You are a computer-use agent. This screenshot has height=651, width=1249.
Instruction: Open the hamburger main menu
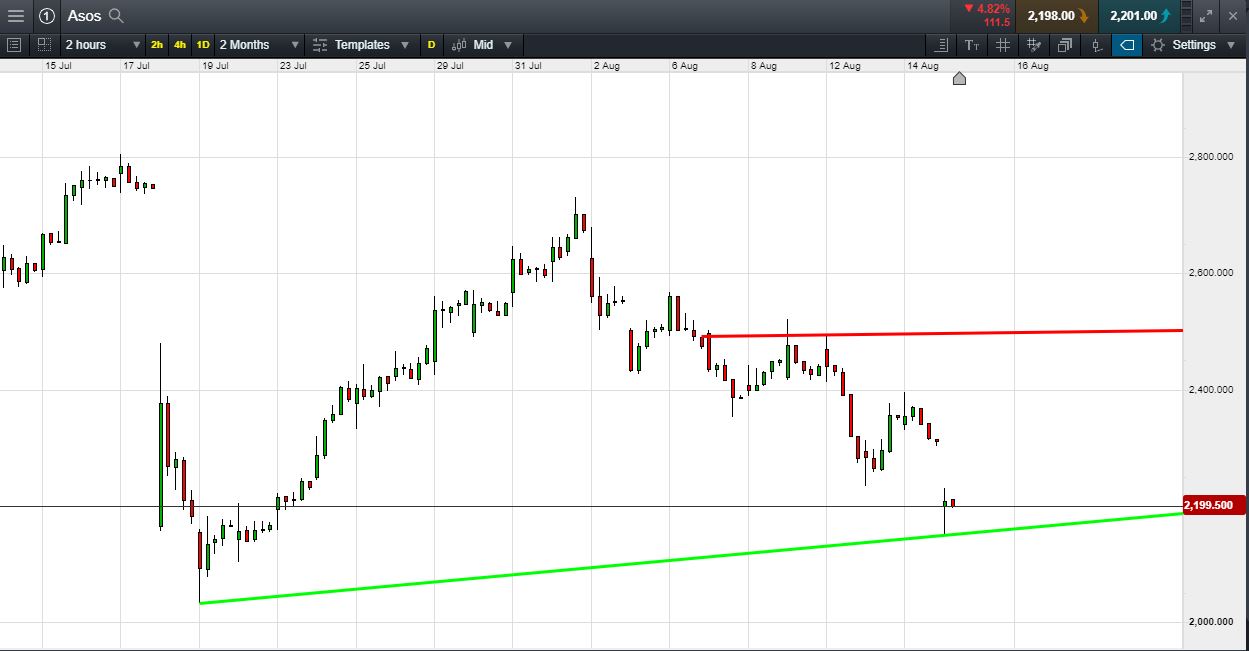click(x=15, y=15)
